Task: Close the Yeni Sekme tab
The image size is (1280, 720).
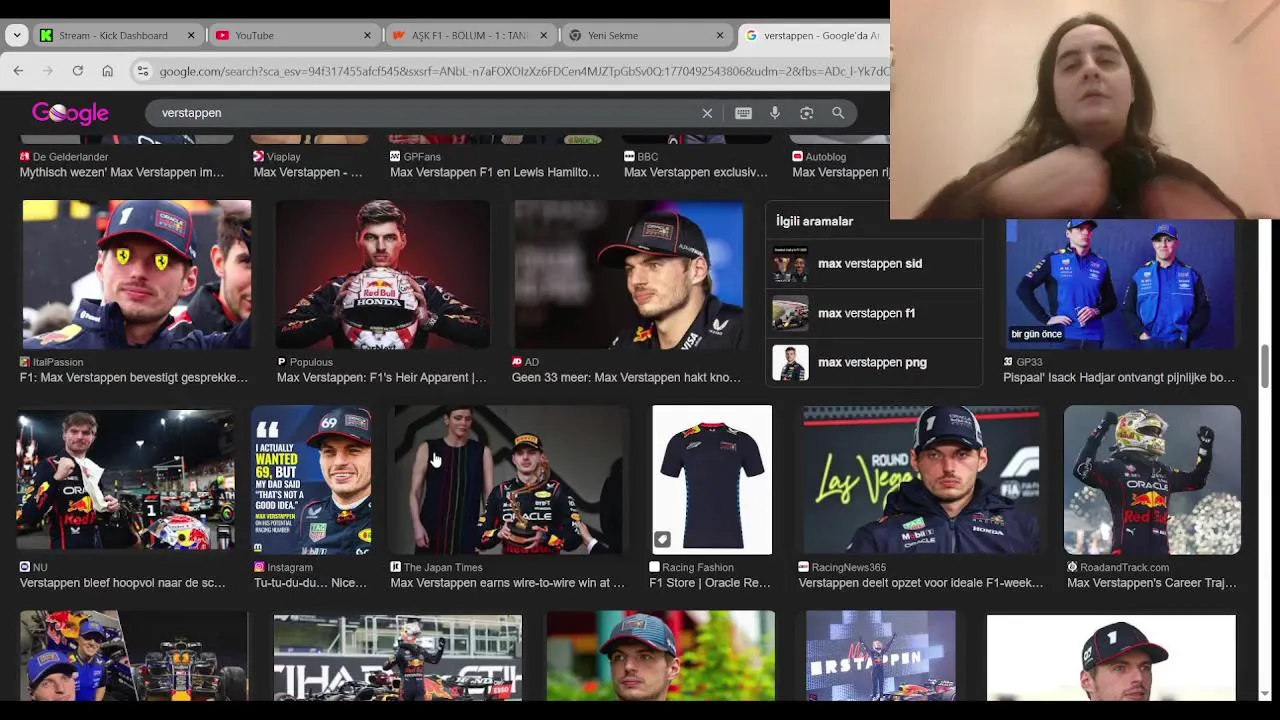Action: point(720,35)
